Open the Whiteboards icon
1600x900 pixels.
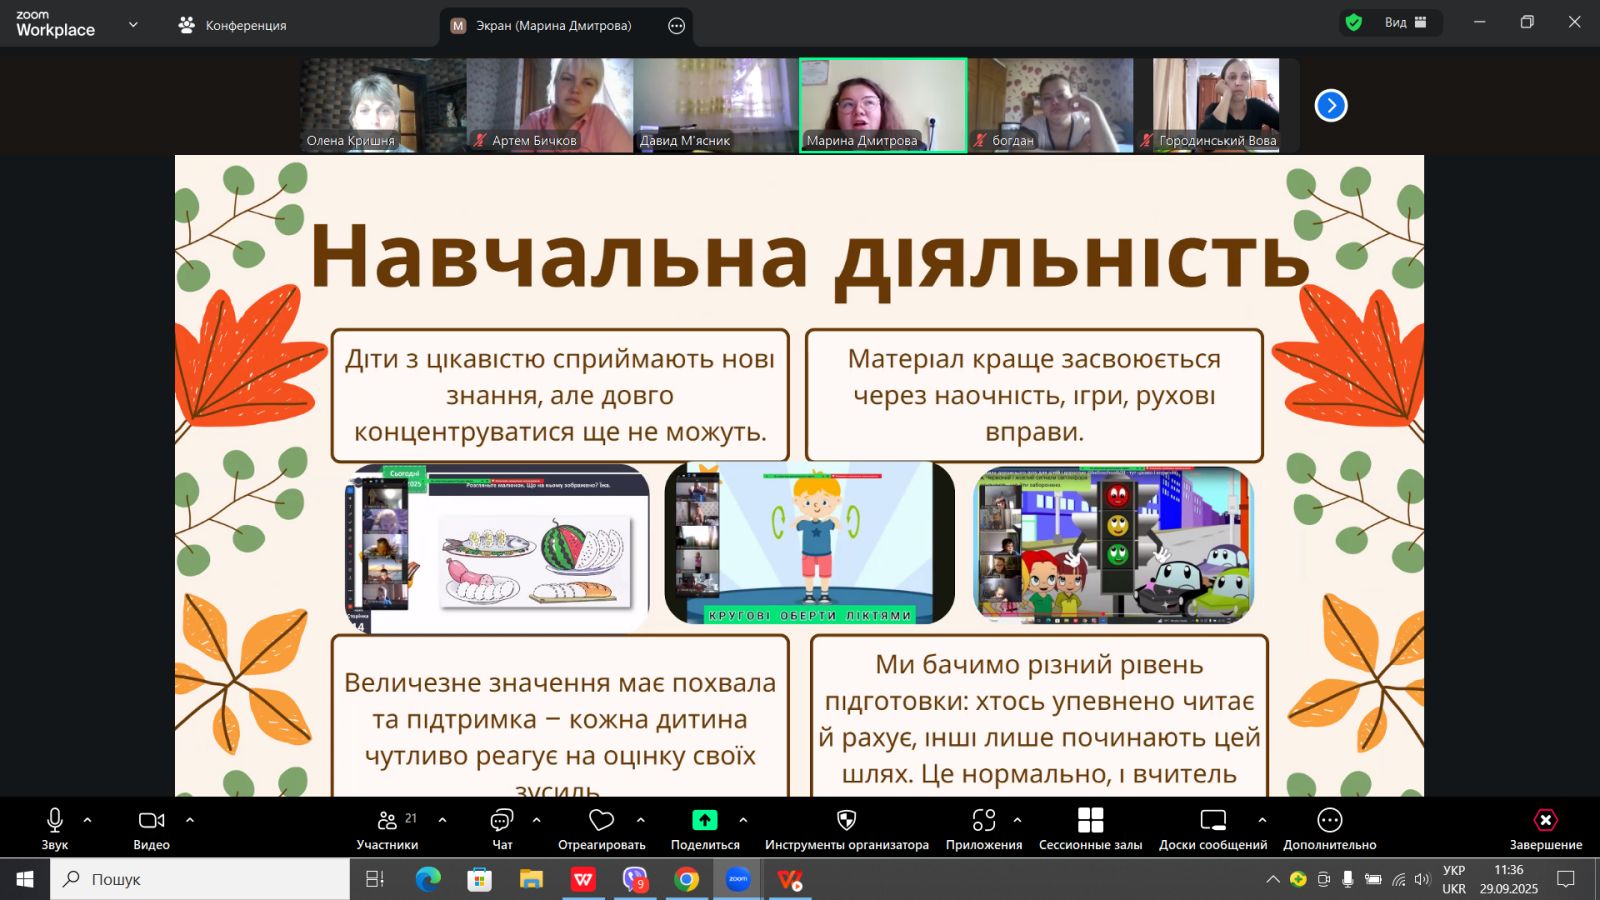(1212, 820)
